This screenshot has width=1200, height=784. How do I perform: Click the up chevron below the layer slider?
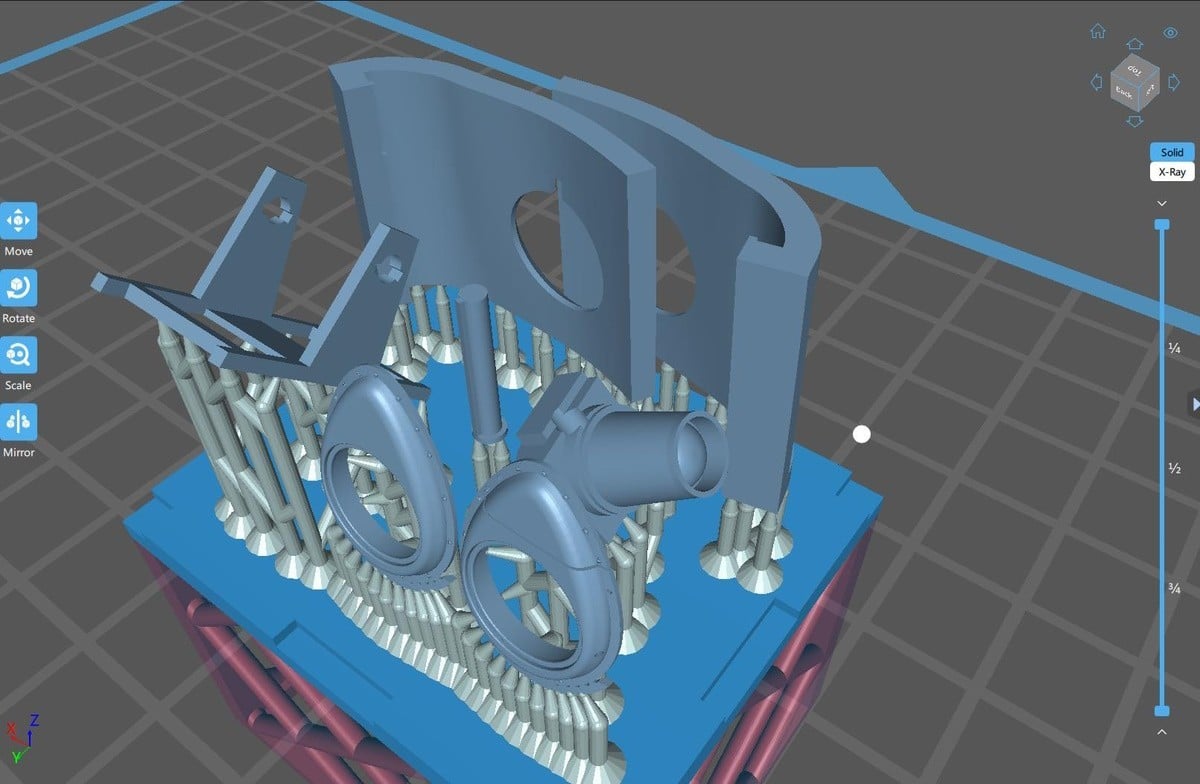tap(1162, 732)
